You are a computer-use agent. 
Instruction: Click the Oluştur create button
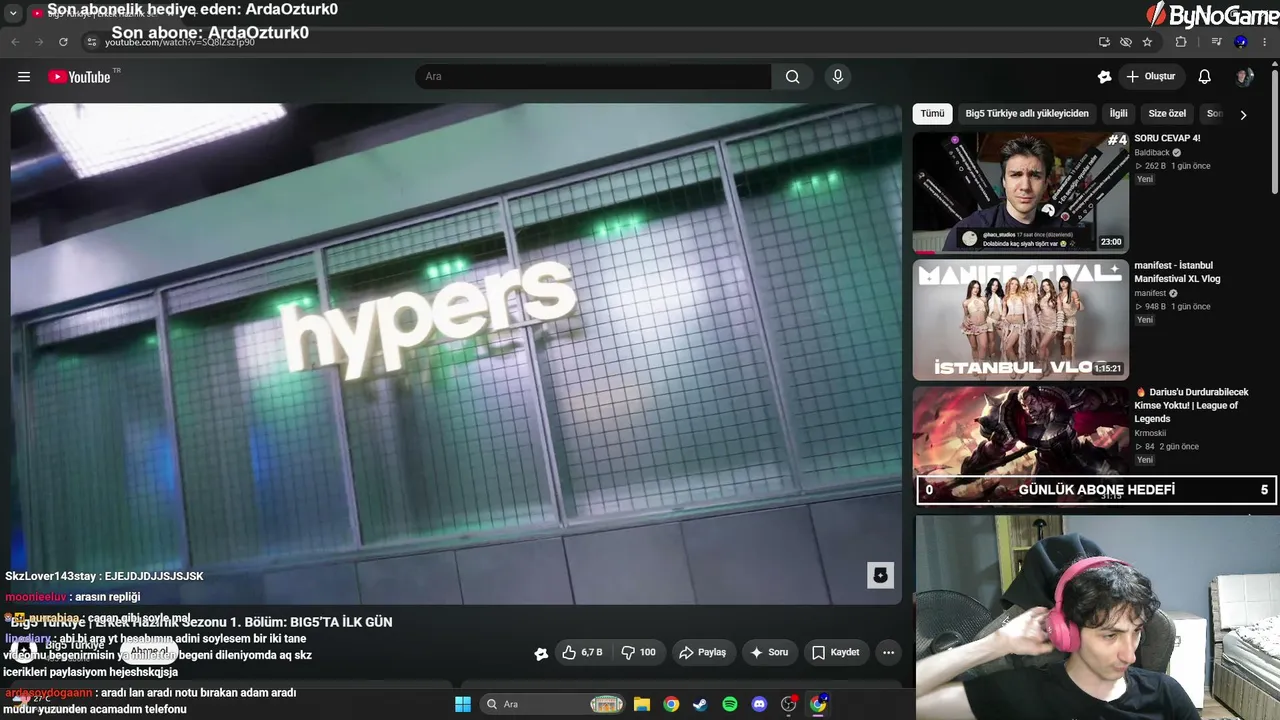point(1151,77)
